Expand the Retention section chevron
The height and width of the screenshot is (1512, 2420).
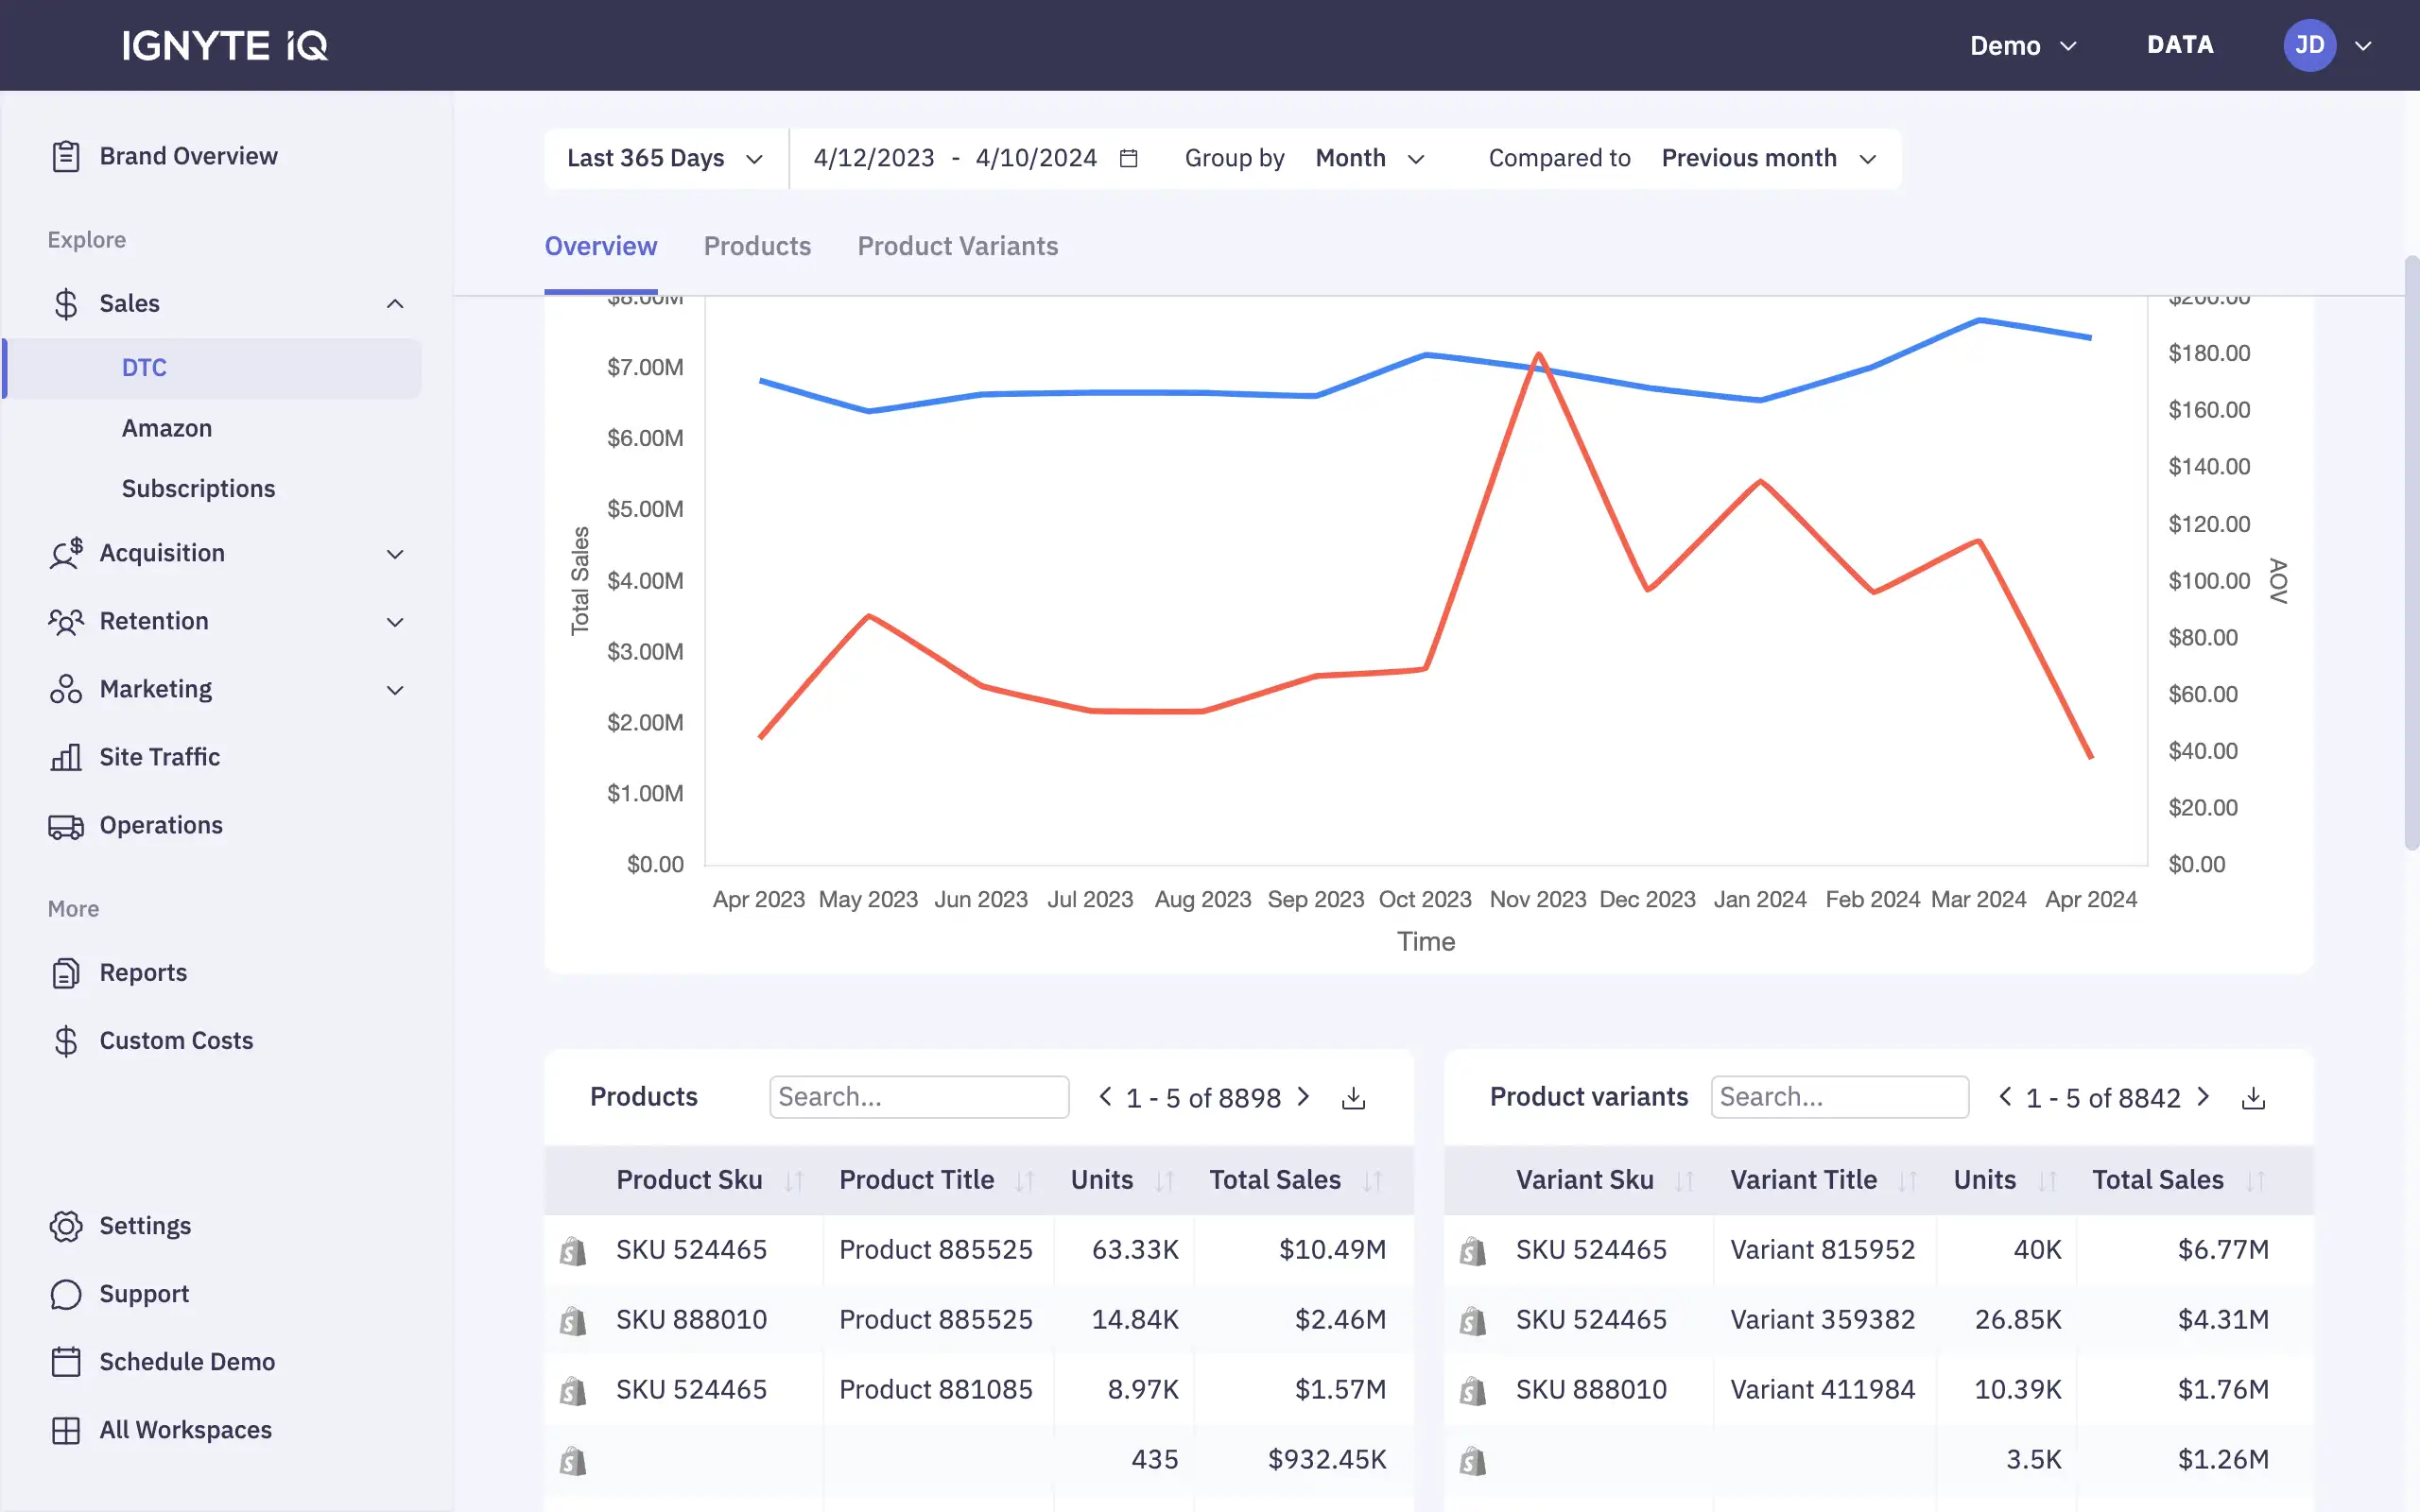coord(395,622)
